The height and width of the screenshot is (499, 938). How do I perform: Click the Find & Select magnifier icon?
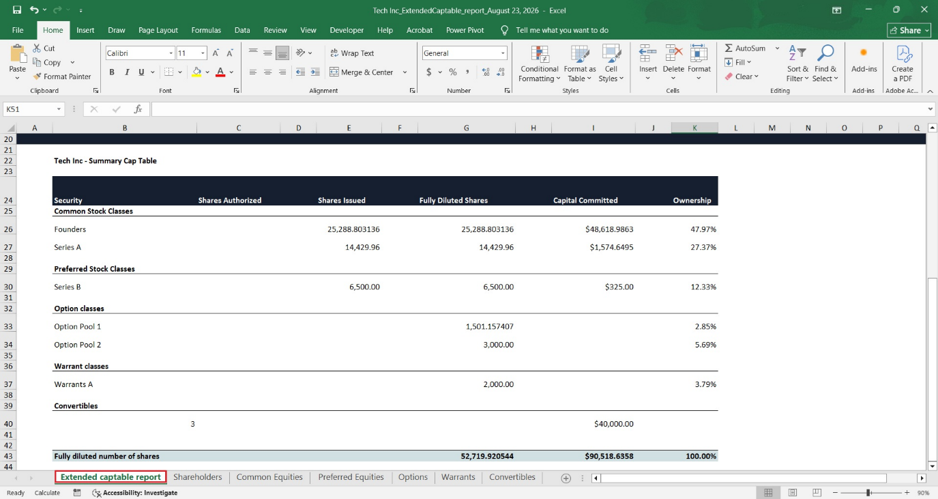826,53
